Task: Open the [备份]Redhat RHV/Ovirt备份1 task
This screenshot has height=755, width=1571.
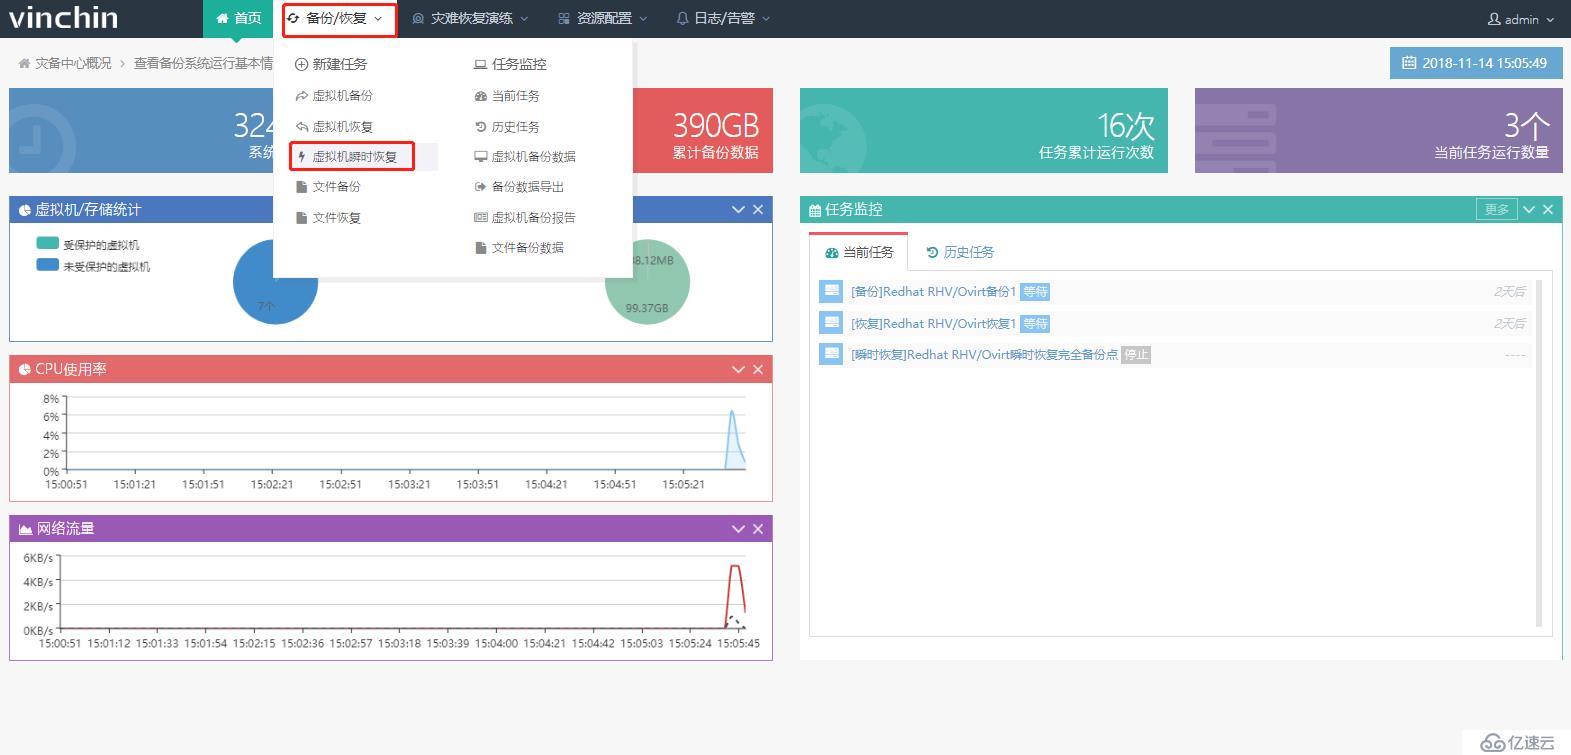Action: coord(933,292)
